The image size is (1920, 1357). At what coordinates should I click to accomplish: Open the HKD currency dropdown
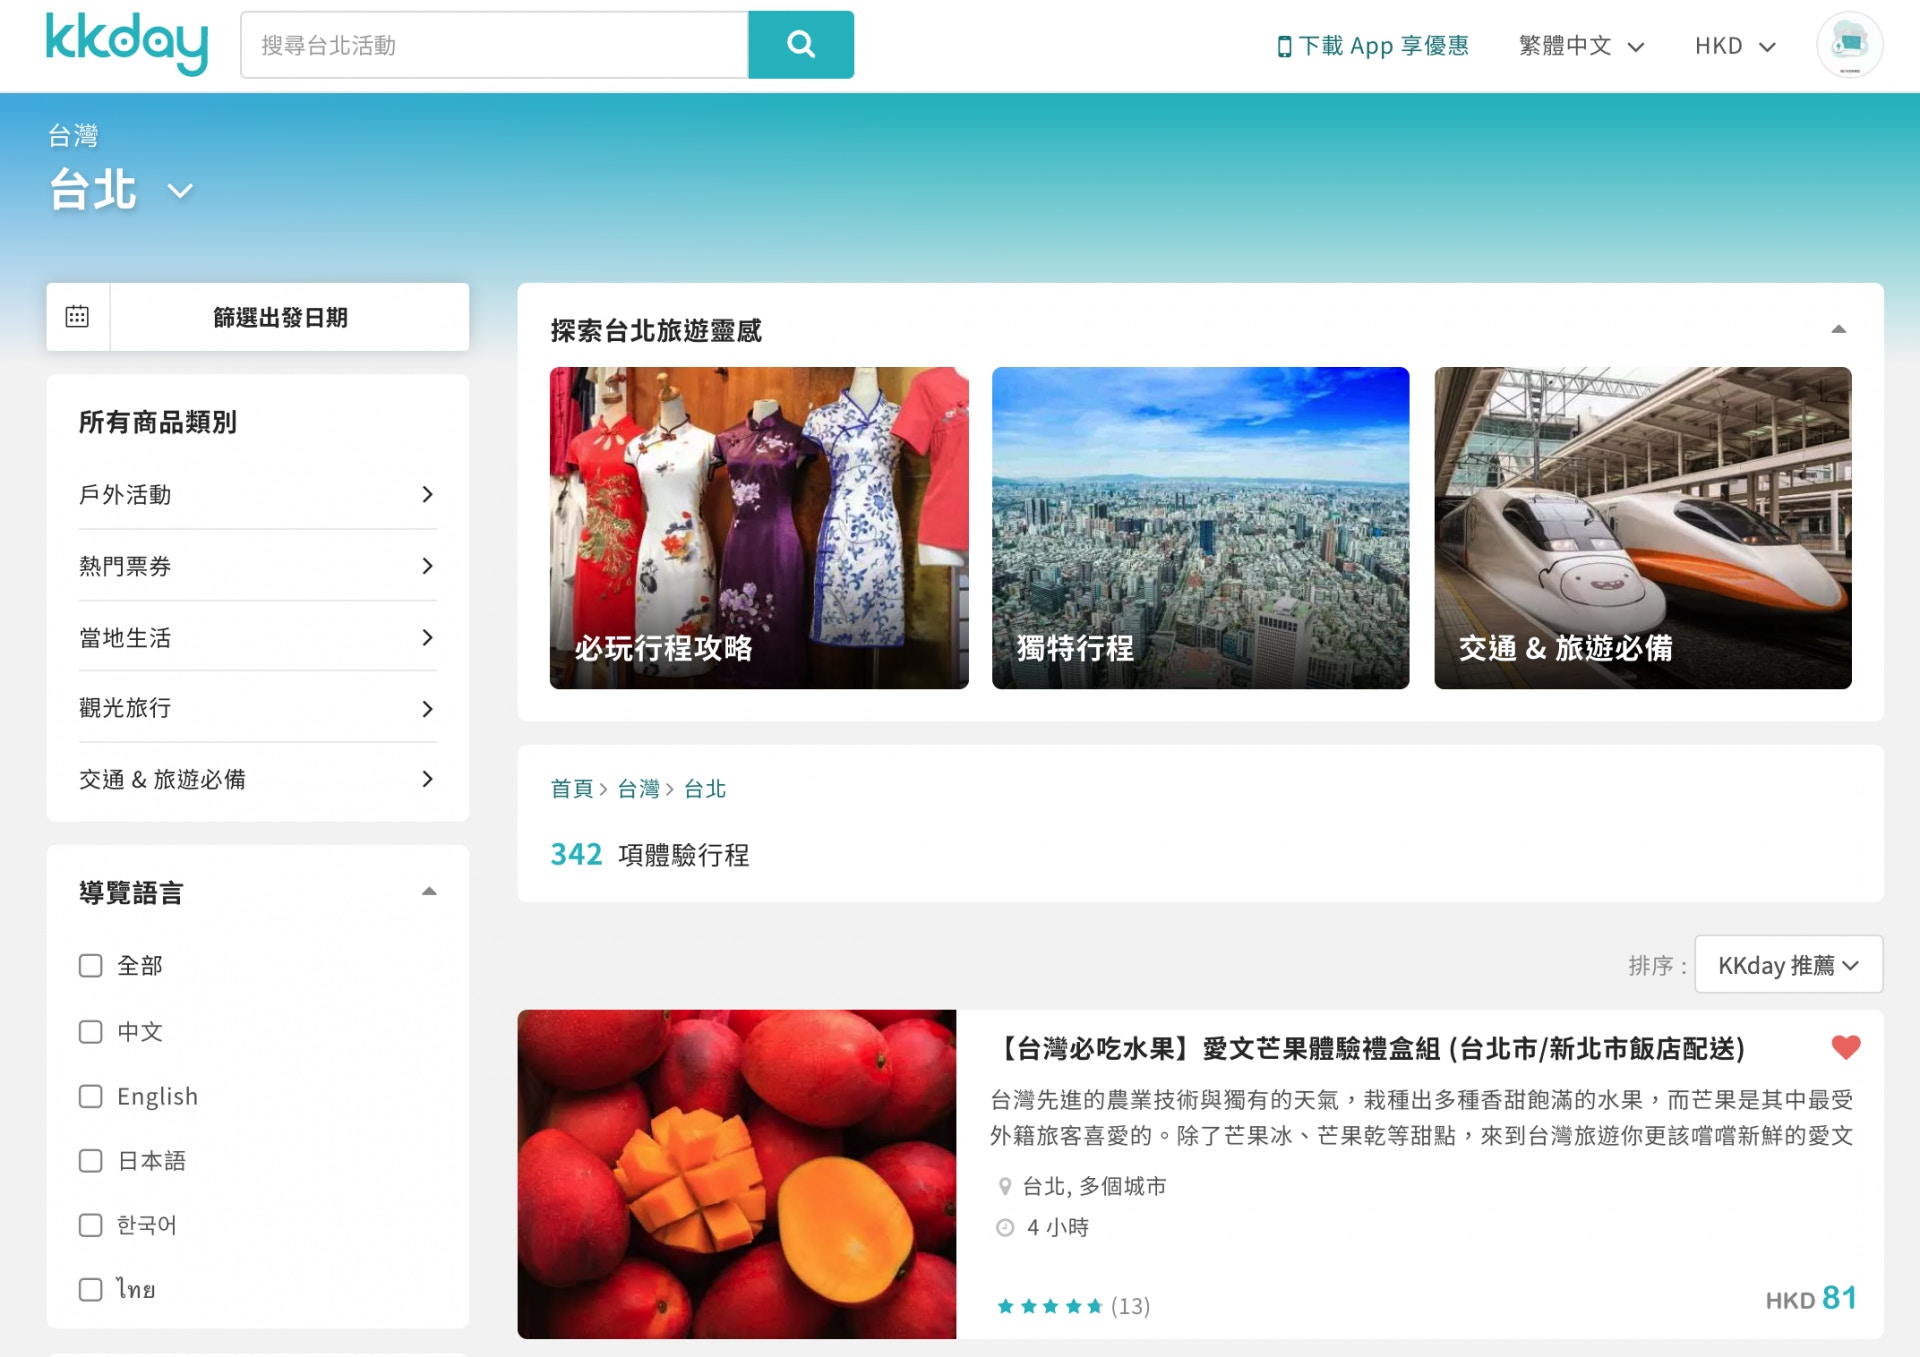pyautogui.click(x=1735, y=46)
